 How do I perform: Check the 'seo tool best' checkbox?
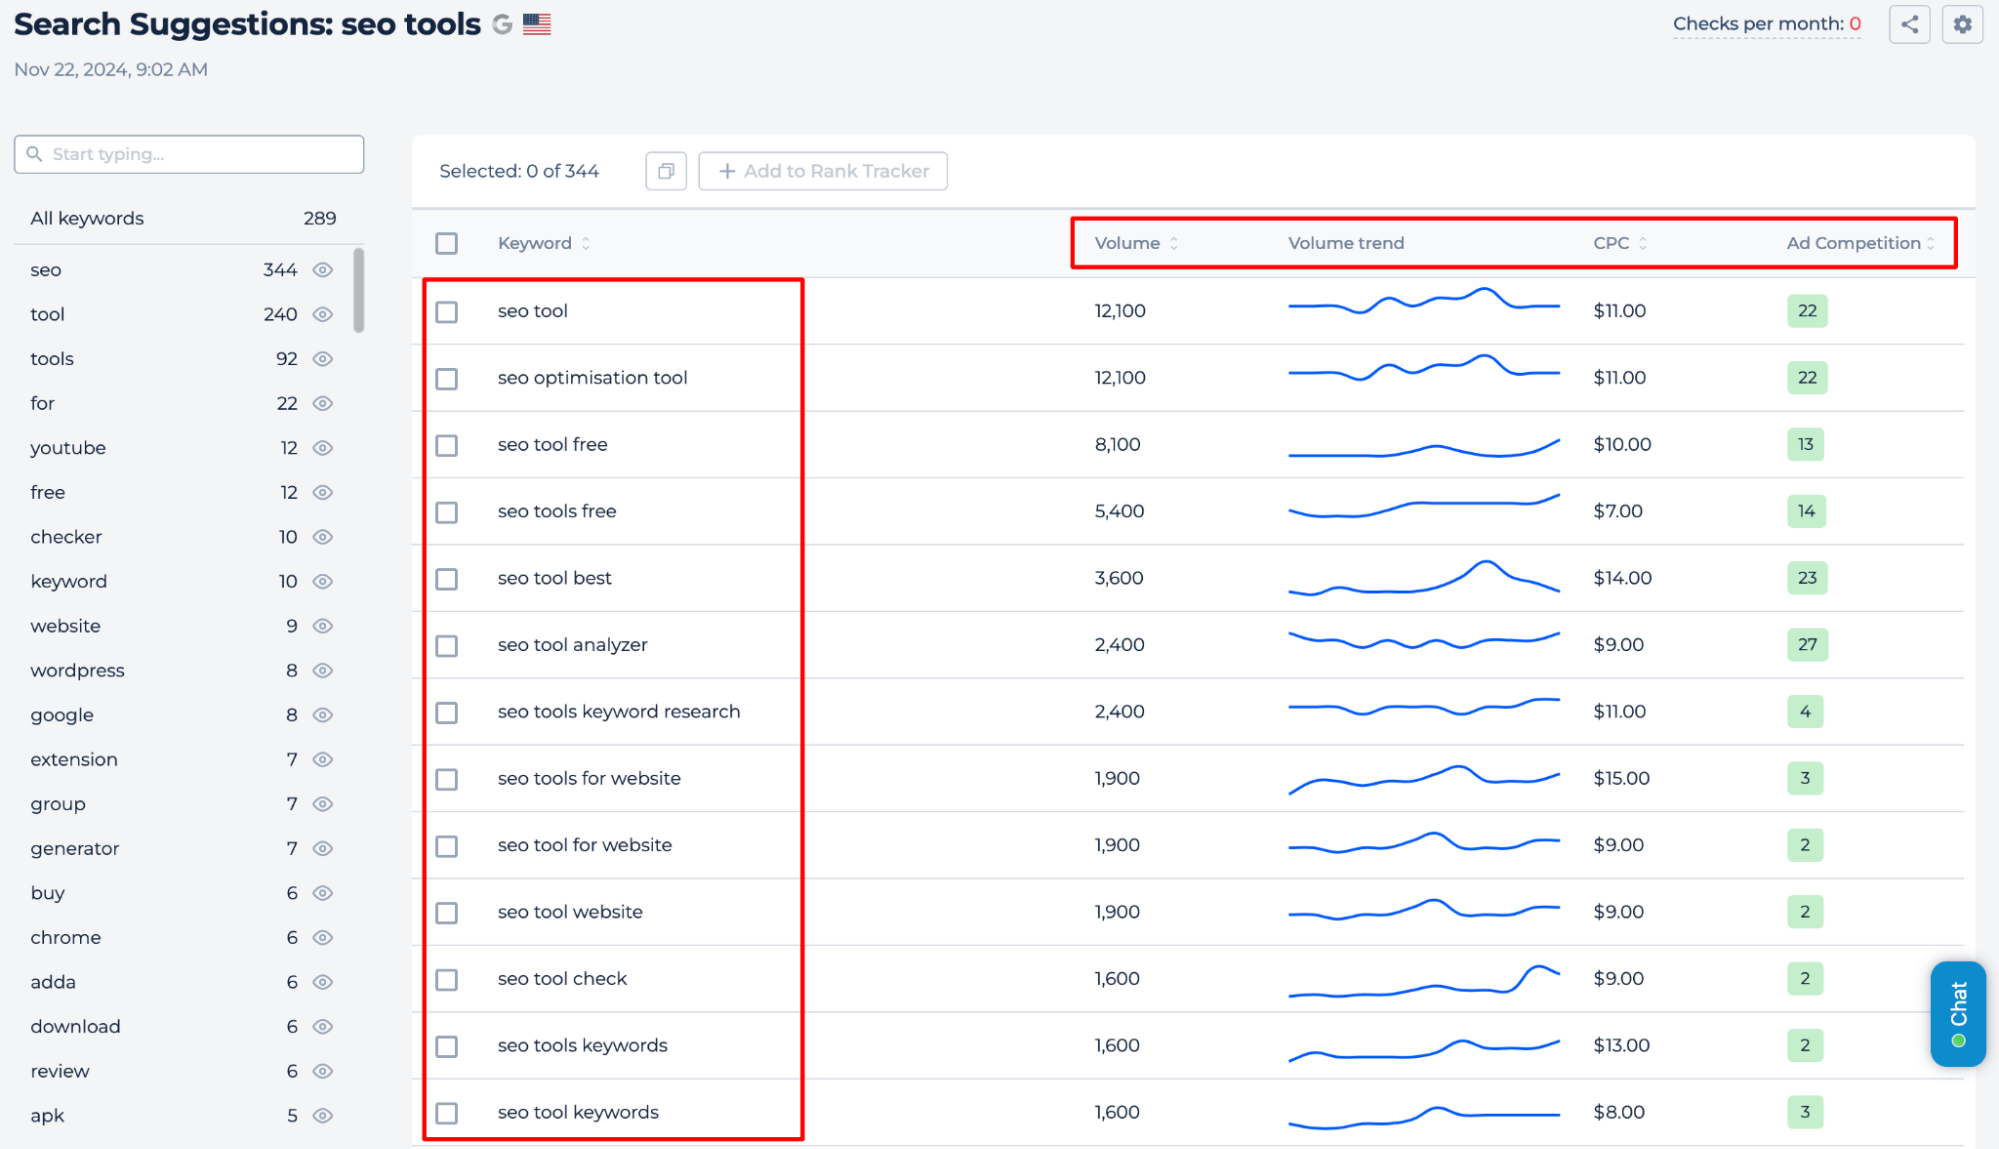click(447, 579)
